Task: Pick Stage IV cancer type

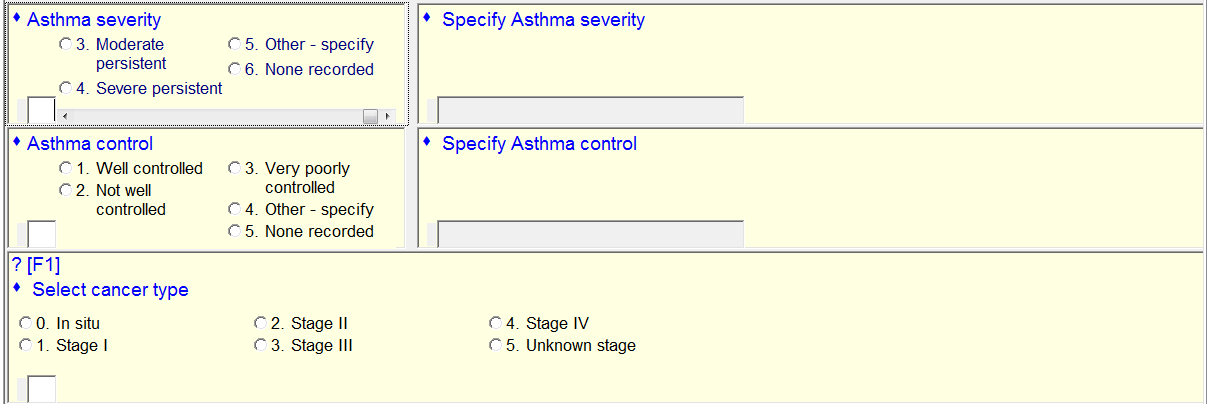Action: point(495,324)
